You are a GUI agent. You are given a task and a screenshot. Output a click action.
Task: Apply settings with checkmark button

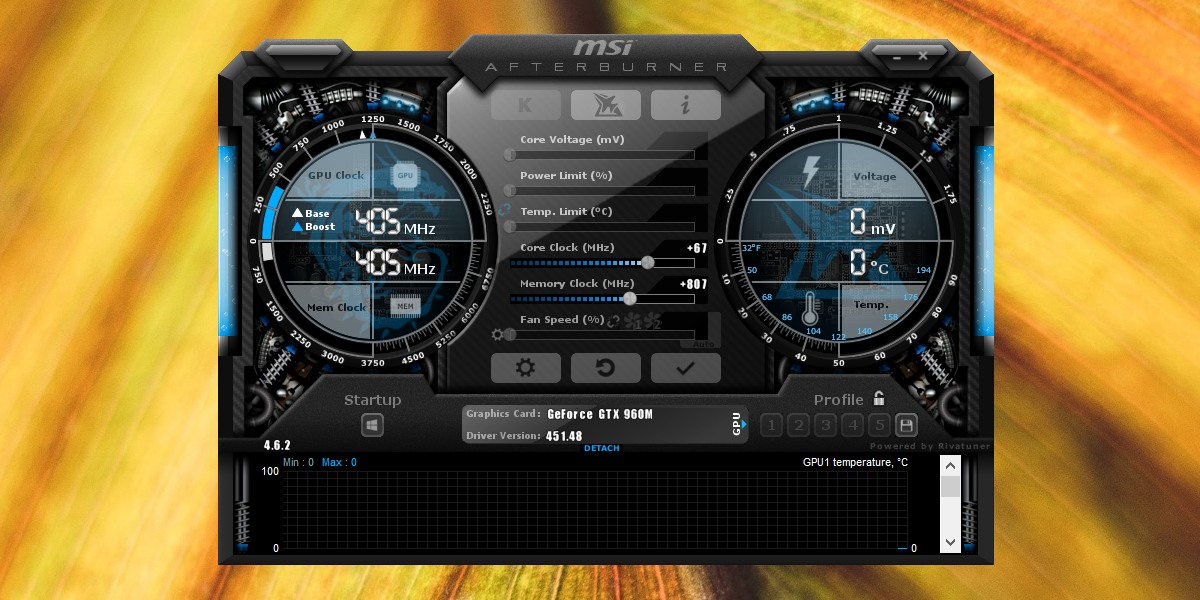pyautogui.click(x=685, y=368)
